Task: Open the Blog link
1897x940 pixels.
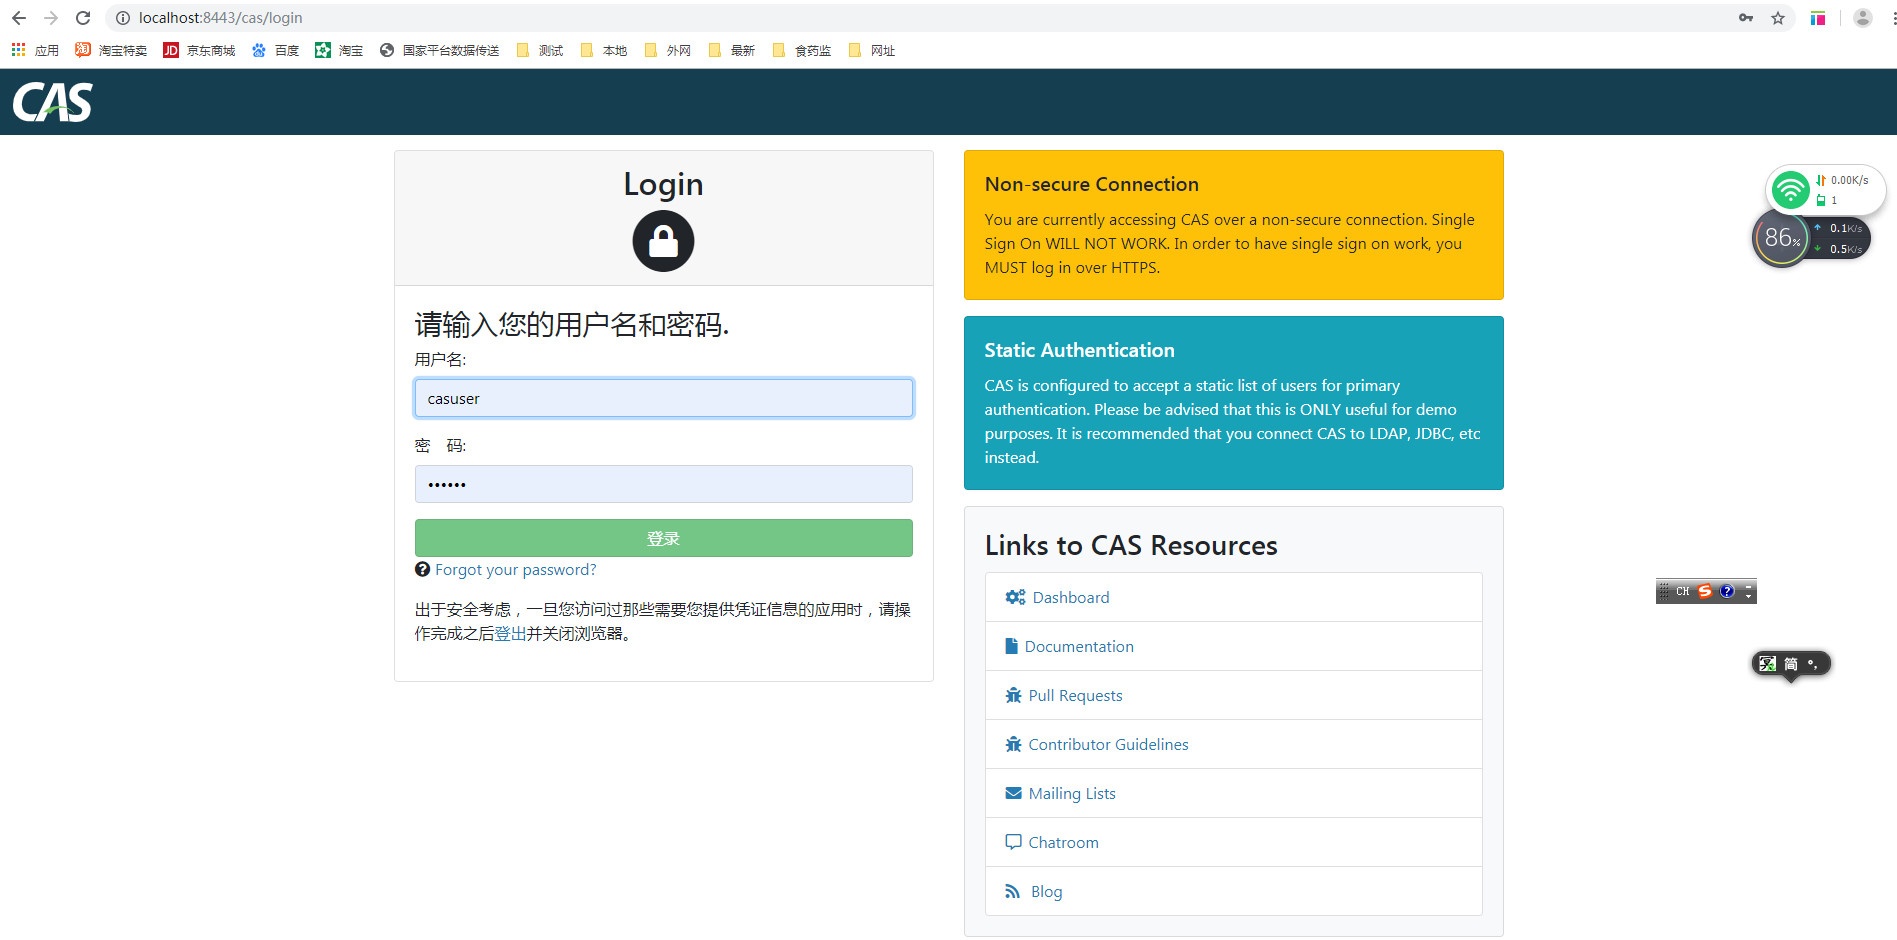Action: tap(1046, 891)
